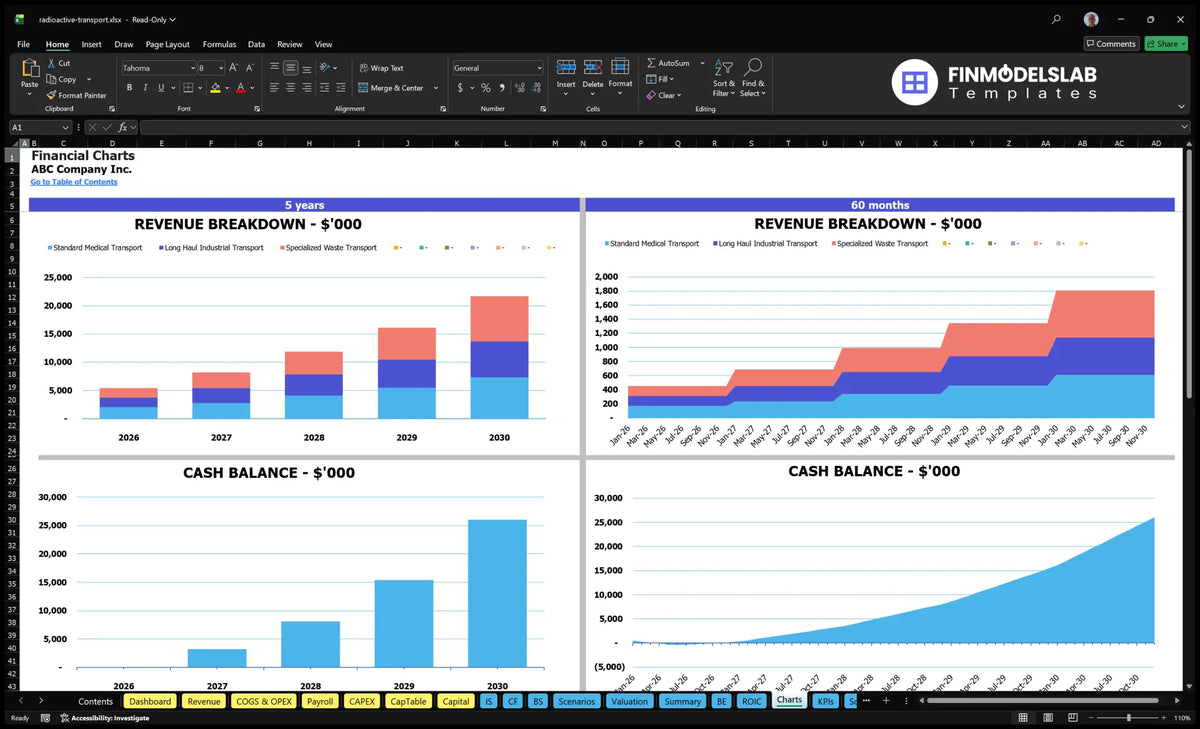Image resolution: width=1200 pixels, height=729 pixels.
Task: Click the Share button
Action: (1165, 44)
